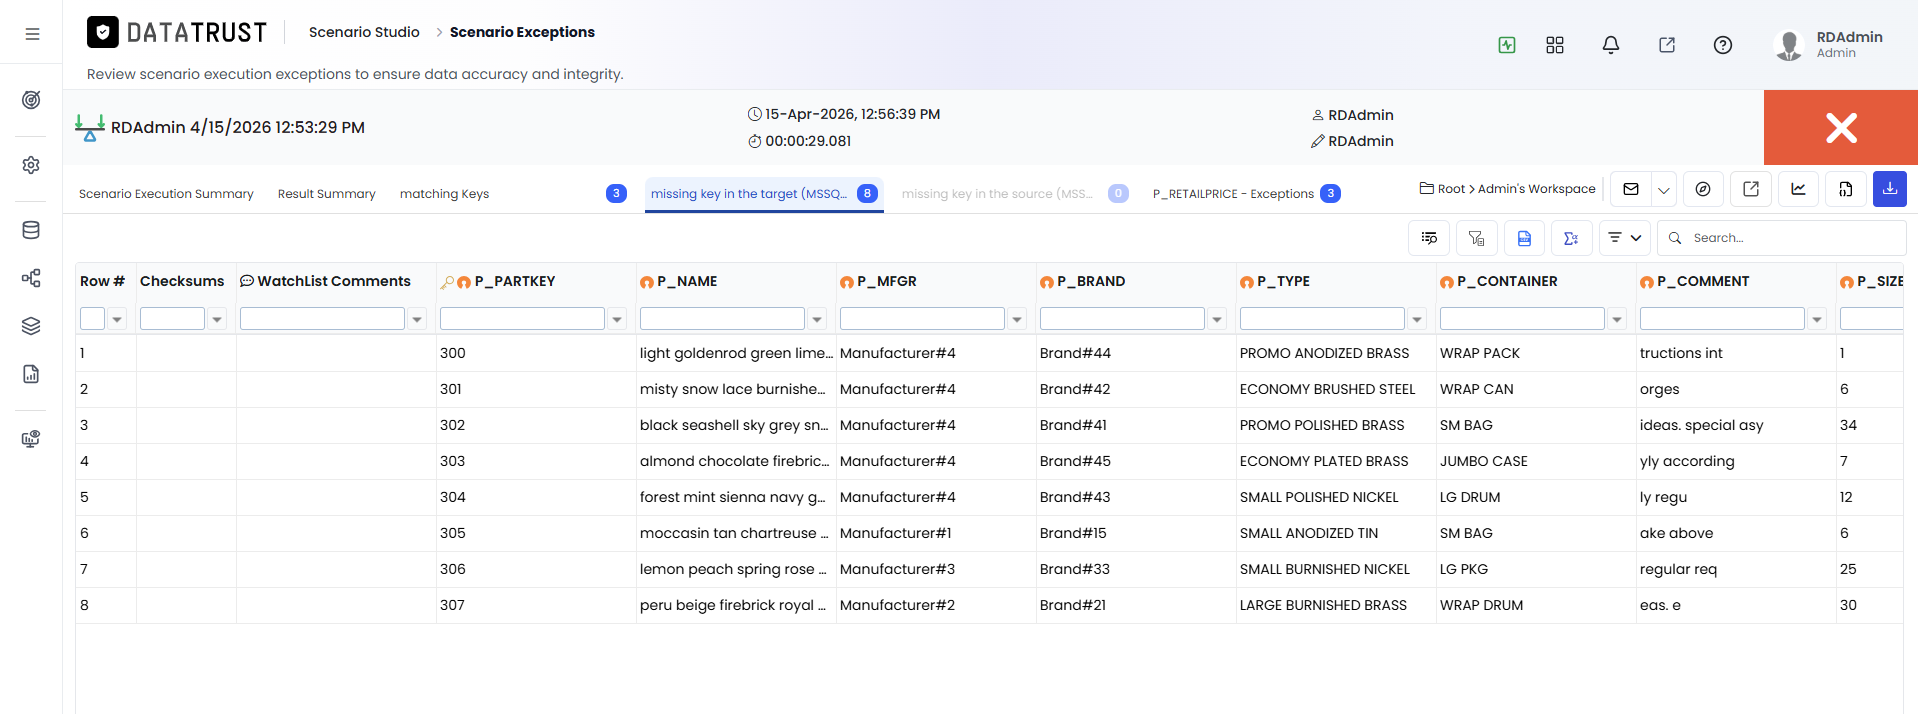Viewport: 1918px width, 714px height.
Task: Open WatchList Comments filter dropdown
Action: [417, 320]
